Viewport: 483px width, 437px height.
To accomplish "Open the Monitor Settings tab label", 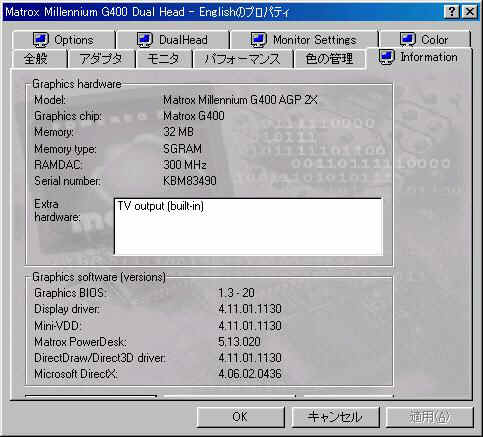I will pos(315,40).
